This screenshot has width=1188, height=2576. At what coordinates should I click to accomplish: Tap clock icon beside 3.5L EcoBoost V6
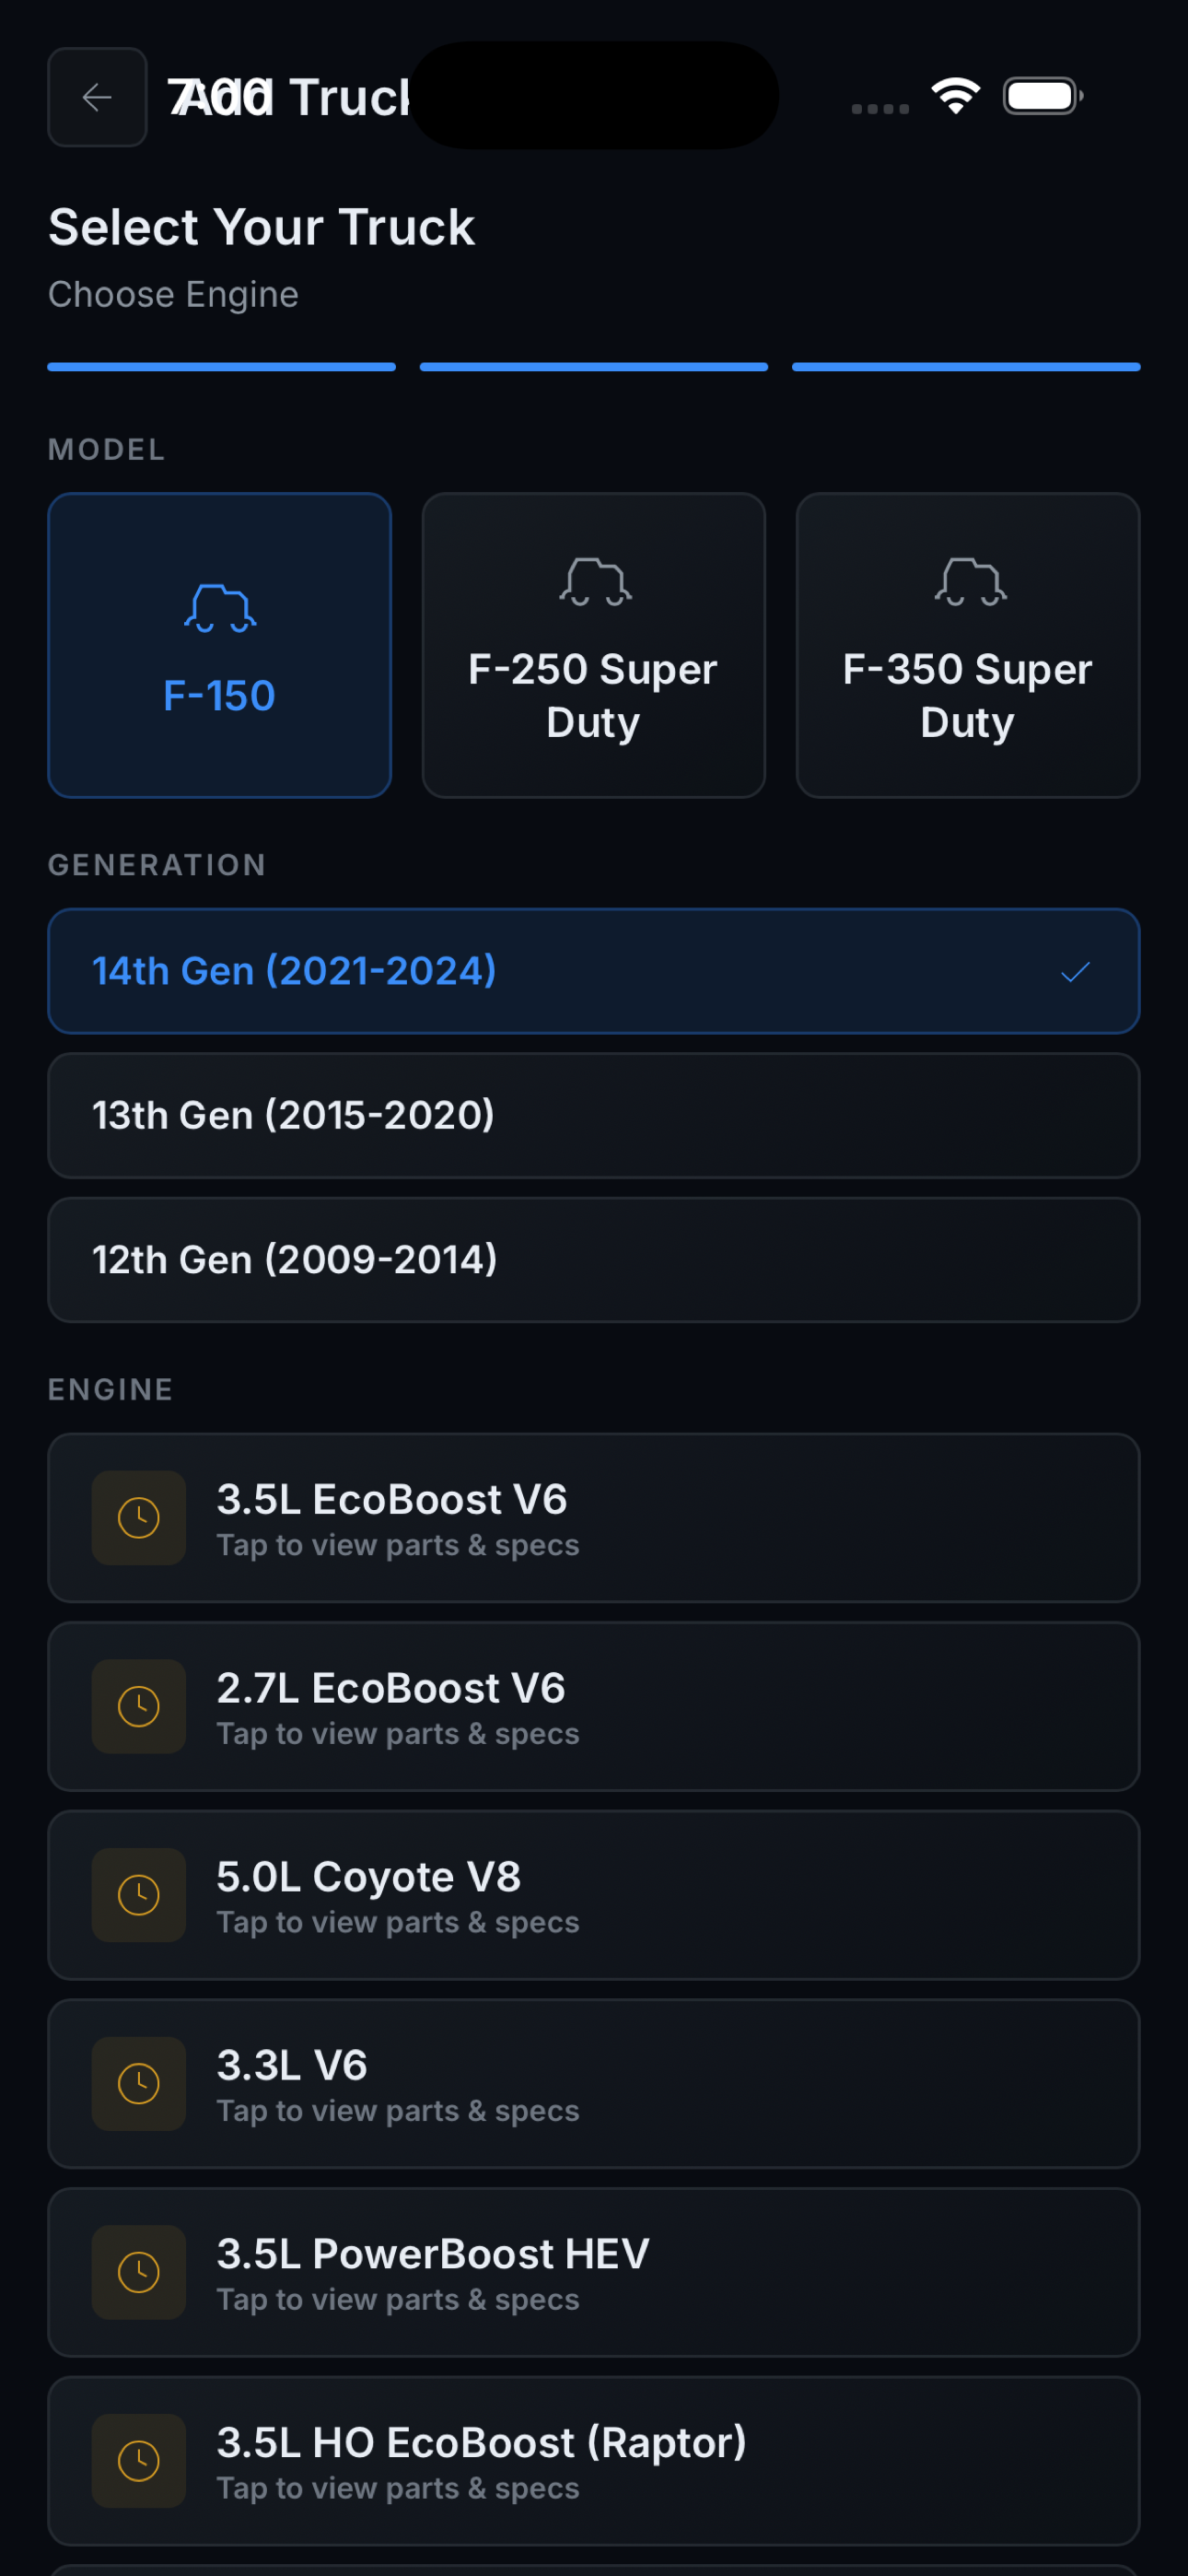coord(139,1517)
